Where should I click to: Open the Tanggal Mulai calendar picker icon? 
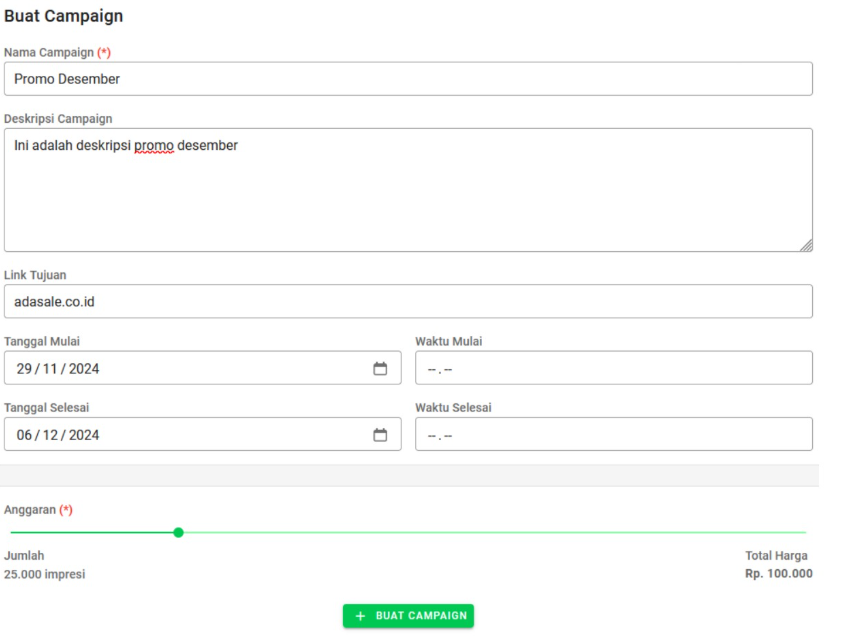click(x=380, y=368)
